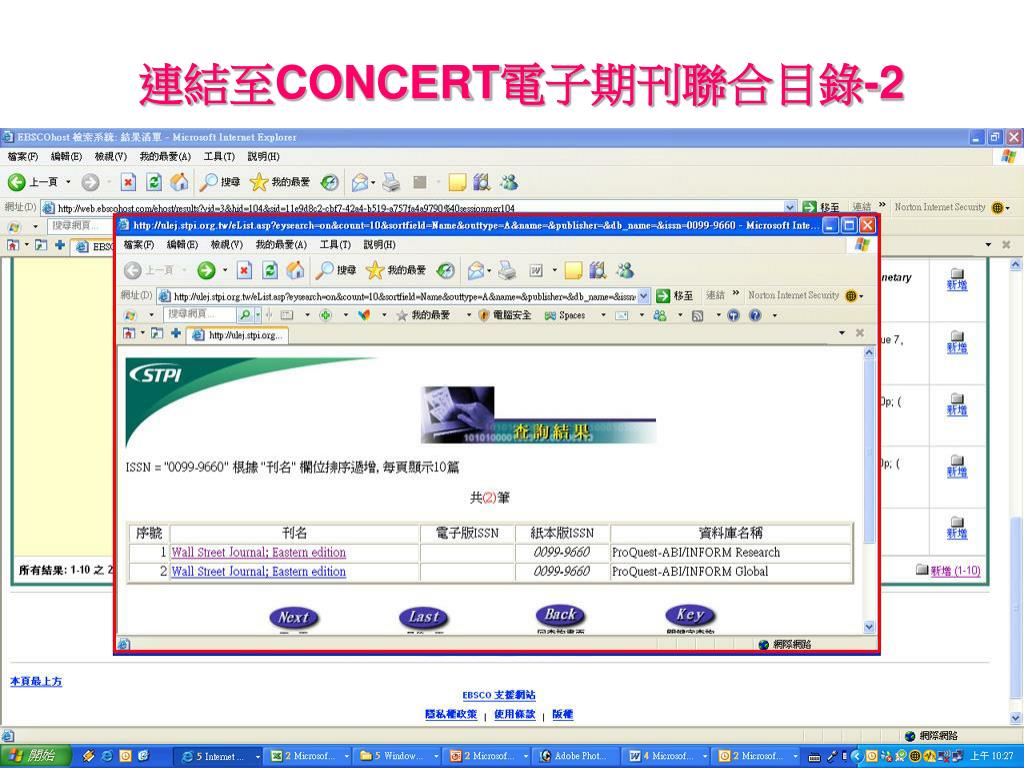The width and height of the screenshot is (1024, 768).
Task: Open 我的最愛(A) menu in EBSCOhost window
Action: [165, 157]
